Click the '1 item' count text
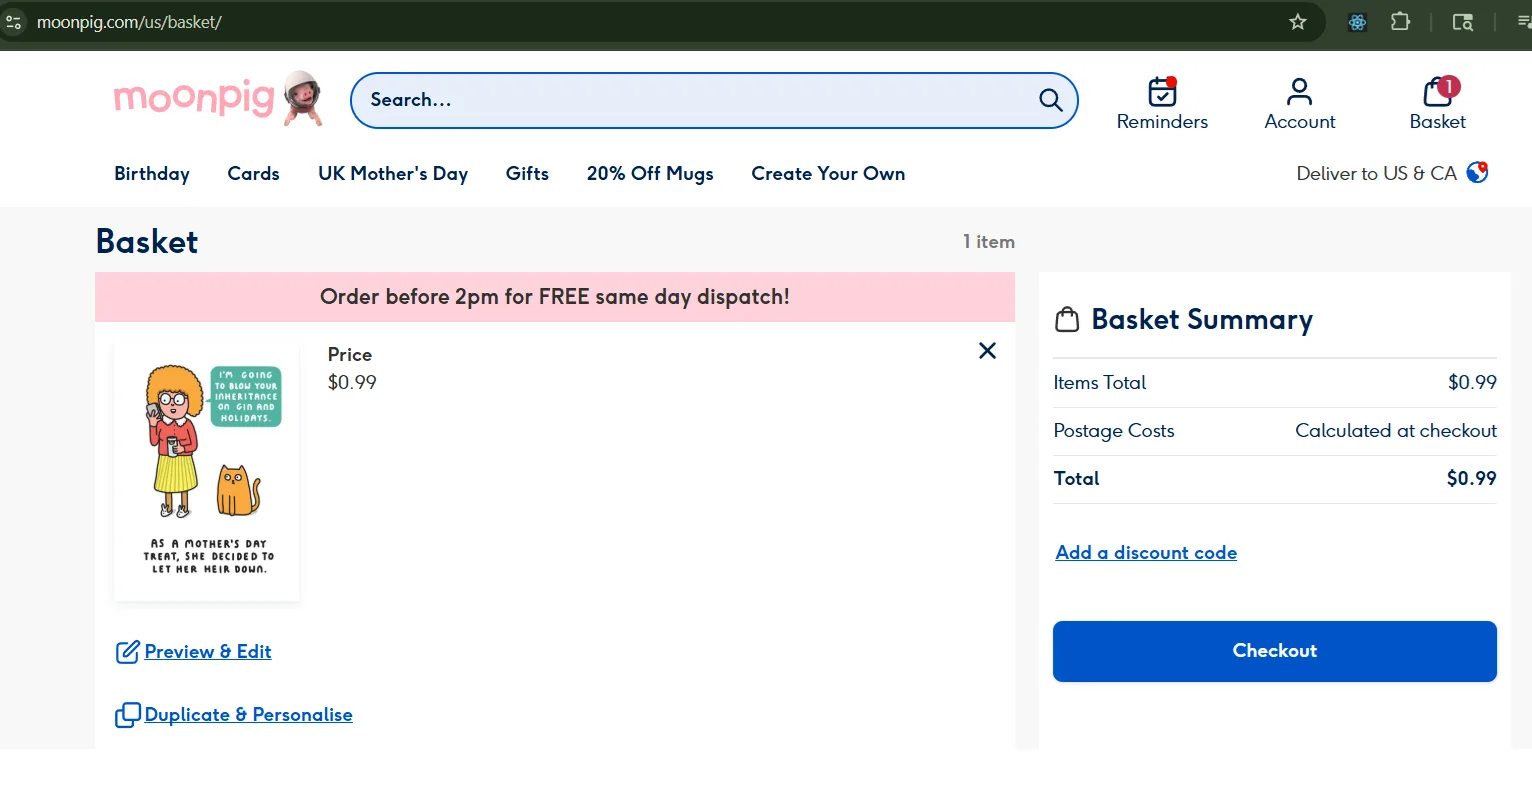 pos(989,242)
